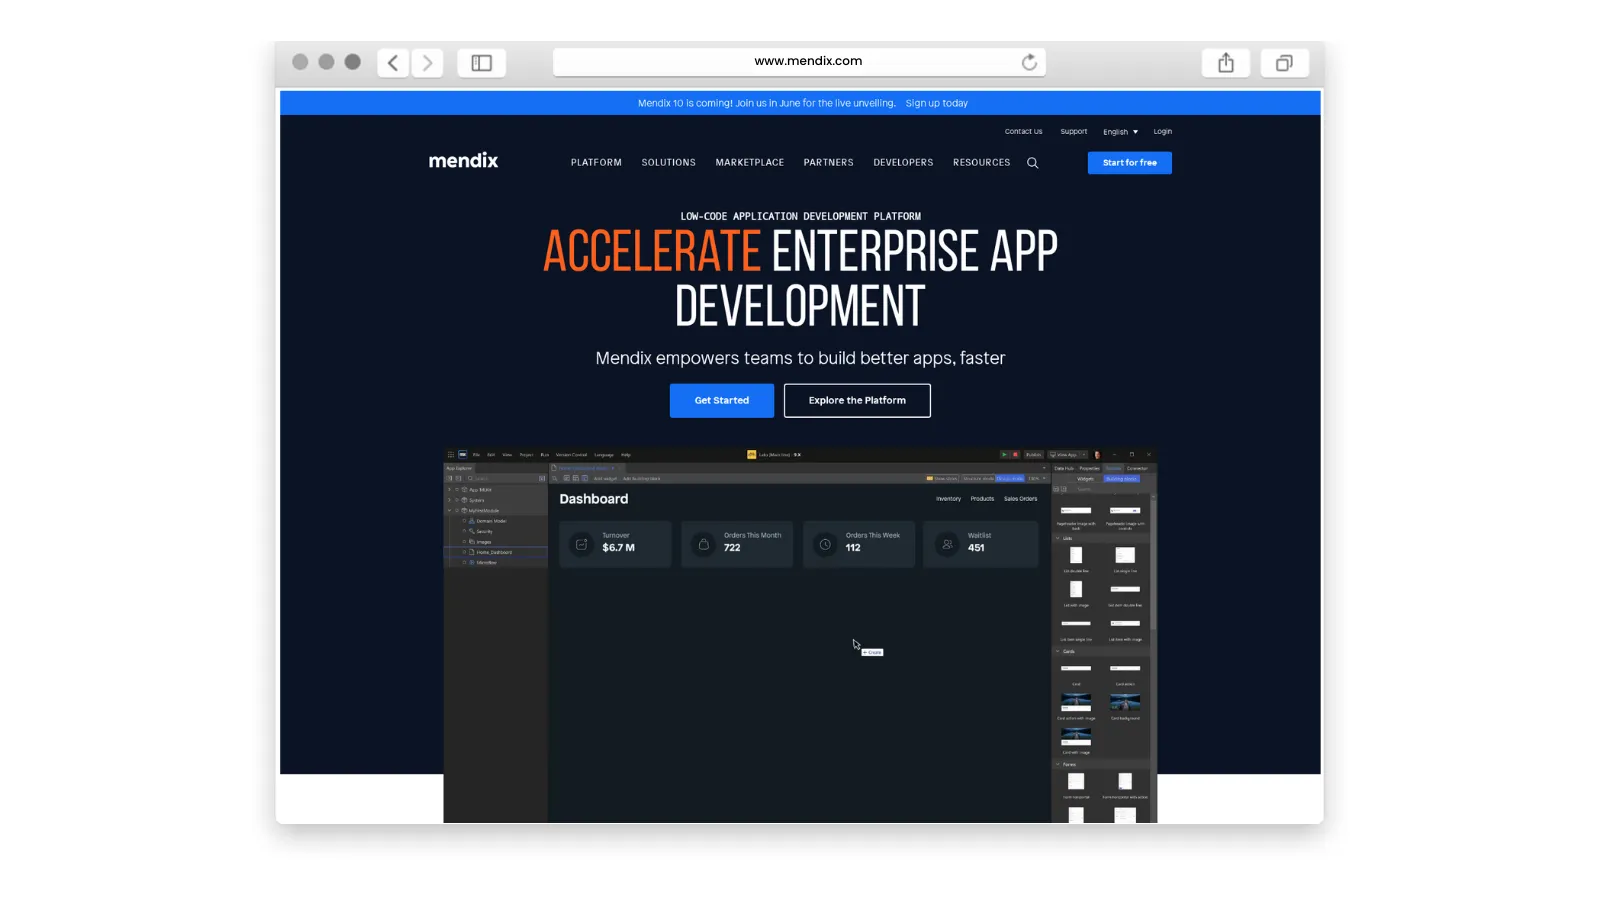Stop the app with the red stop icon
The height and width of the screenshot is (900, 1600).
(1015, 455)
